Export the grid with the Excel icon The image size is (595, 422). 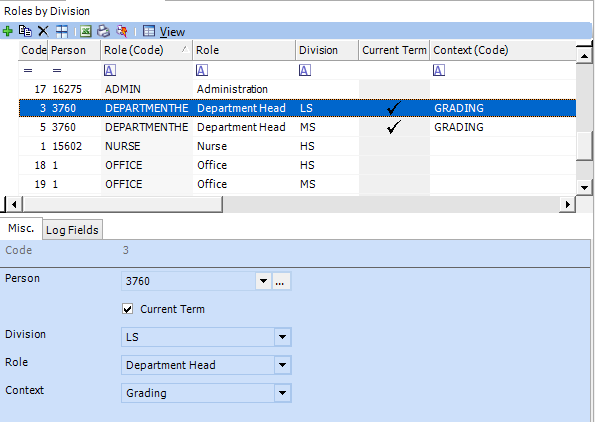click(86, 31)
